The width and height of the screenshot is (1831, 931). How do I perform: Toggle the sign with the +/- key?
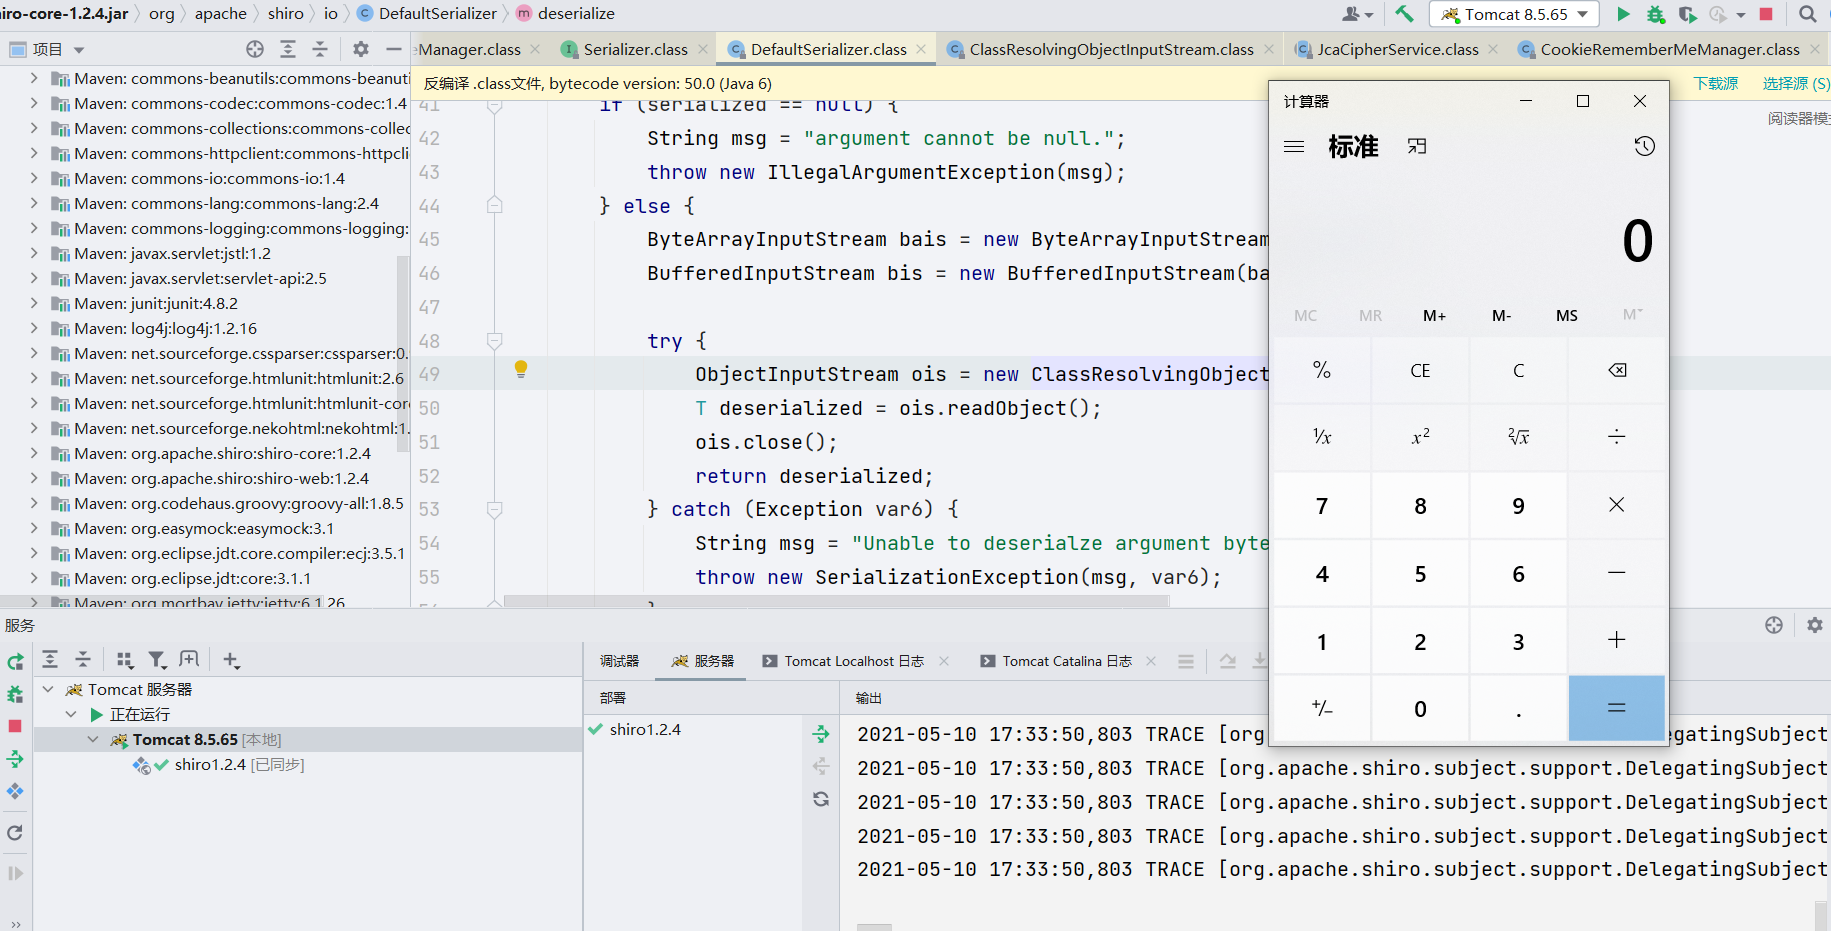pyautogui.click(x=1322, y=709)
